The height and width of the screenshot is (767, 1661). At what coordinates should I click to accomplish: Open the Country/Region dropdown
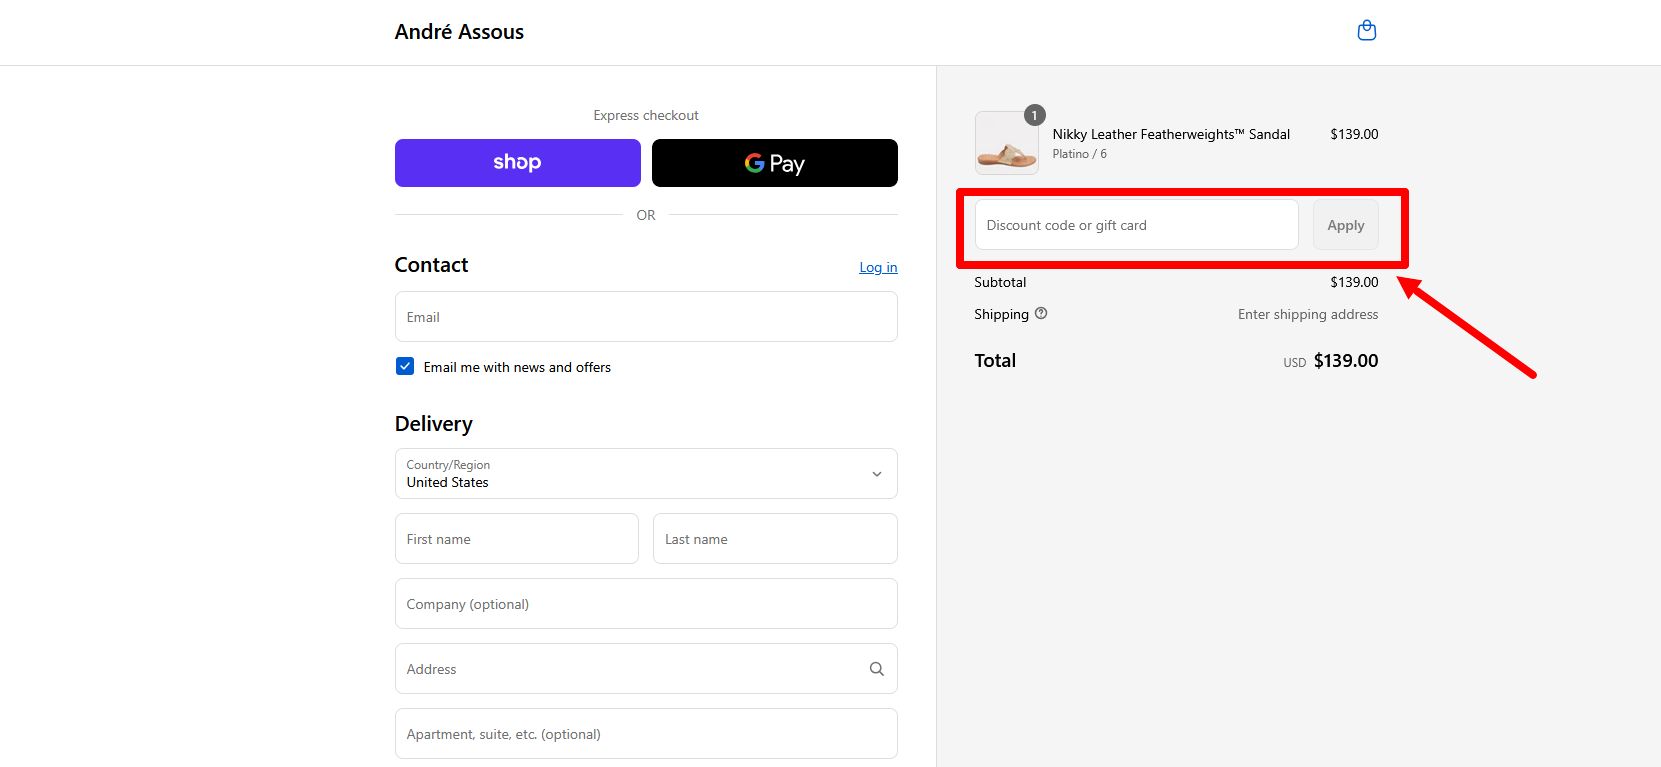(x=646, y=474)
